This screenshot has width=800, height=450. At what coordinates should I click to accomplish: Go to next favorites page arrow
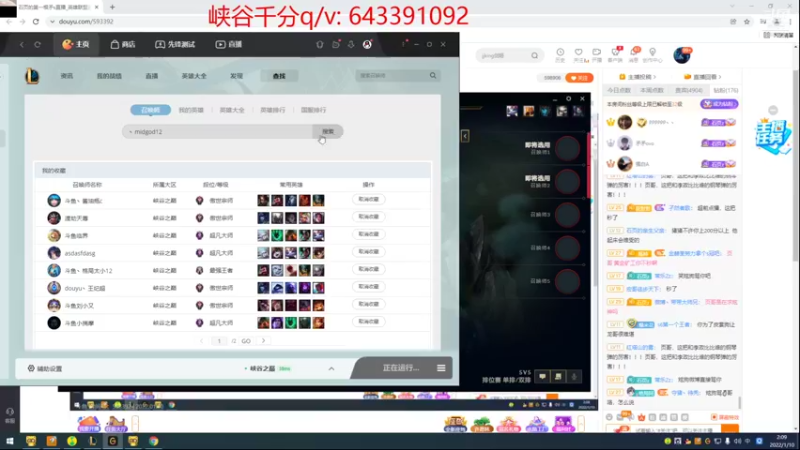tap(263, 341)
